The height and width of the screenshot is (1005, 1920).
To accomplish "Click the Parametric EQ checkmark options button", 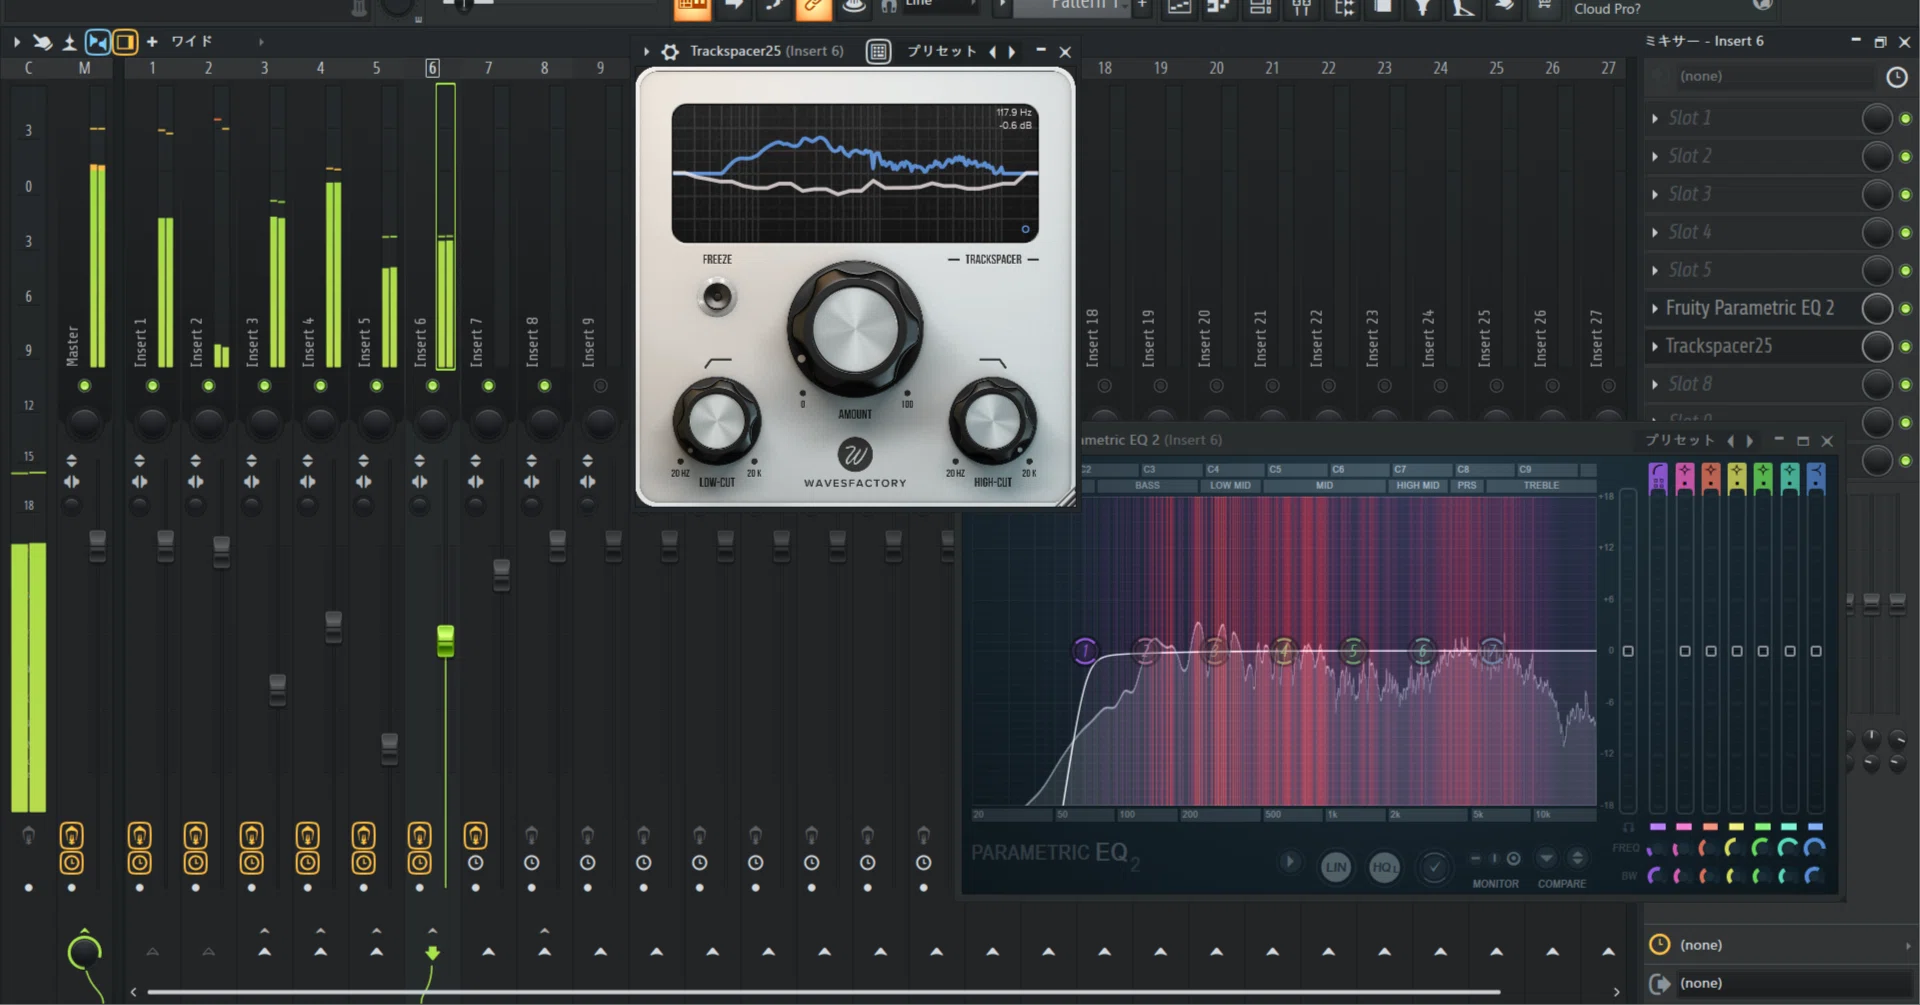I will point(1434,867).
